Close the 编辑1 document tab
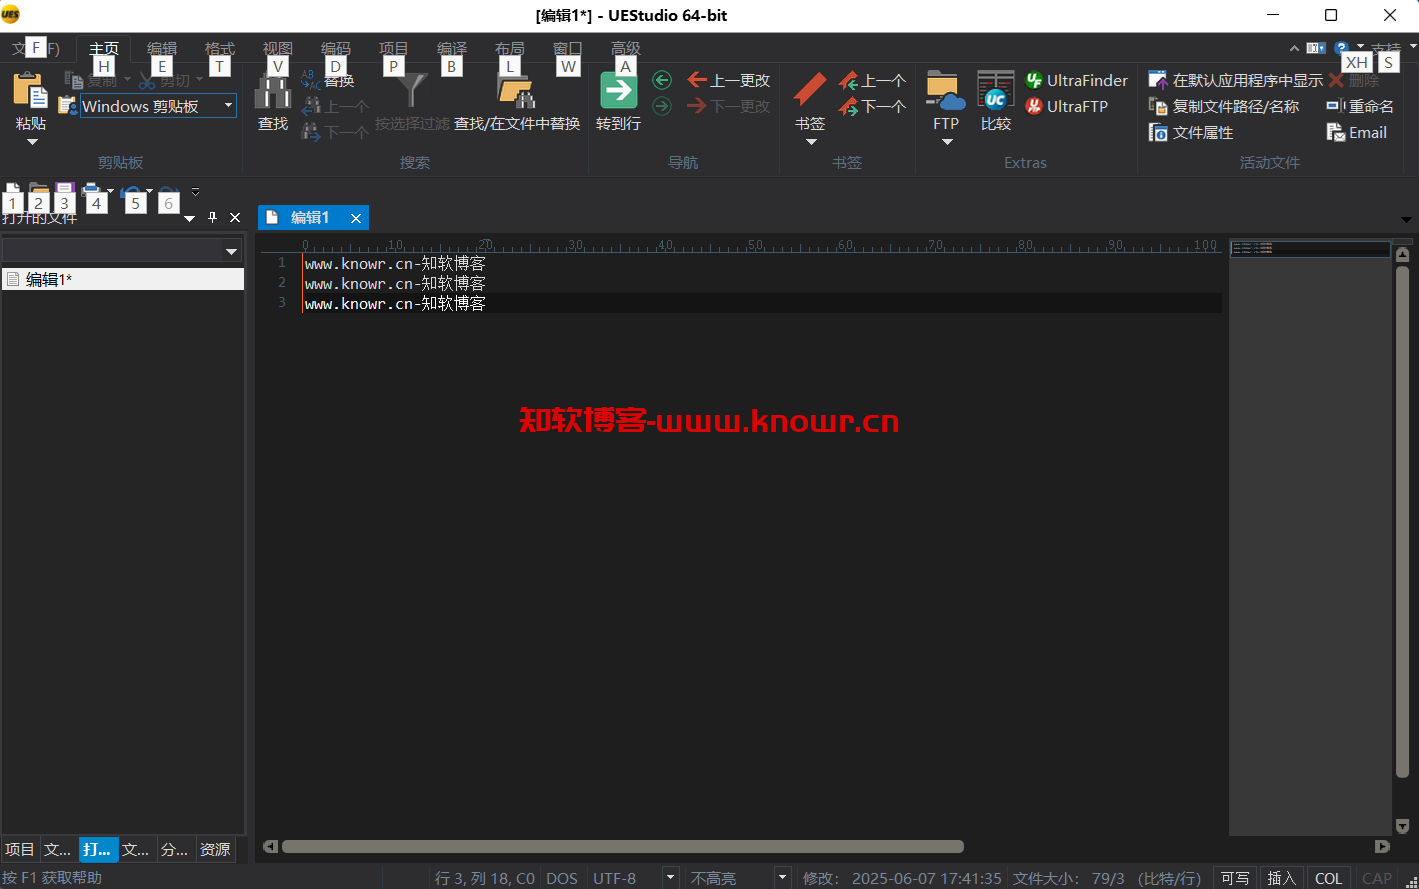The height and width of the screenshot is (889, 1419). [356, 218]
